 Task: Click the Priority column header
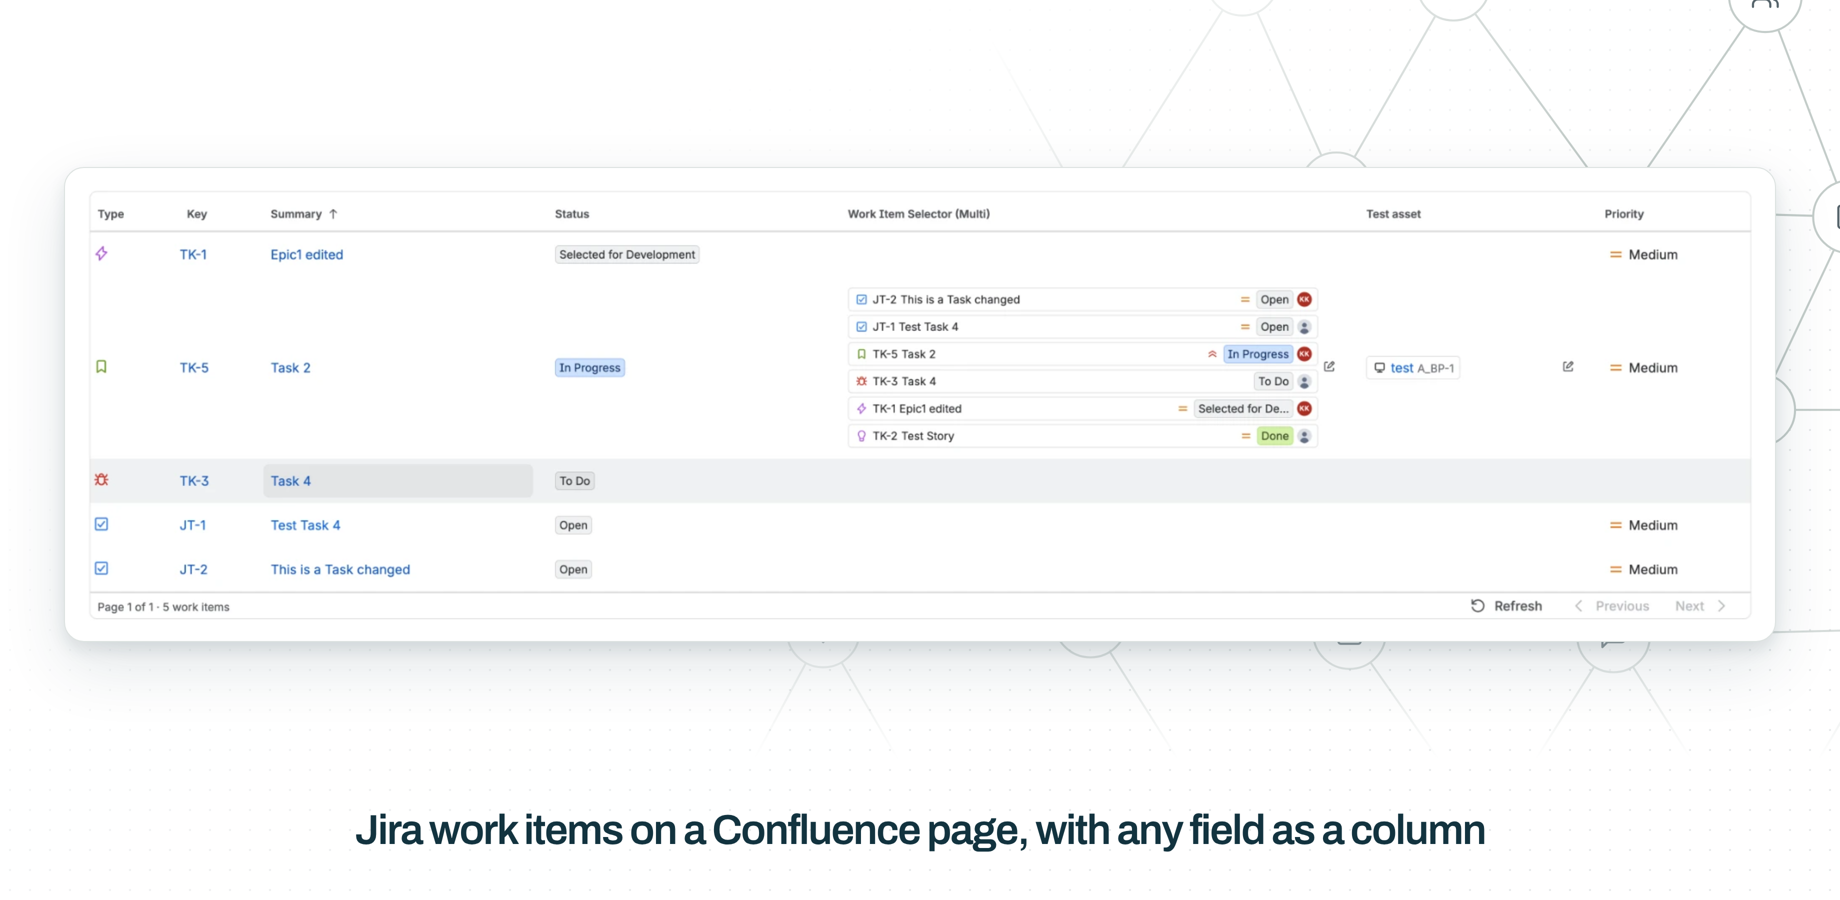coord(1624,214)
